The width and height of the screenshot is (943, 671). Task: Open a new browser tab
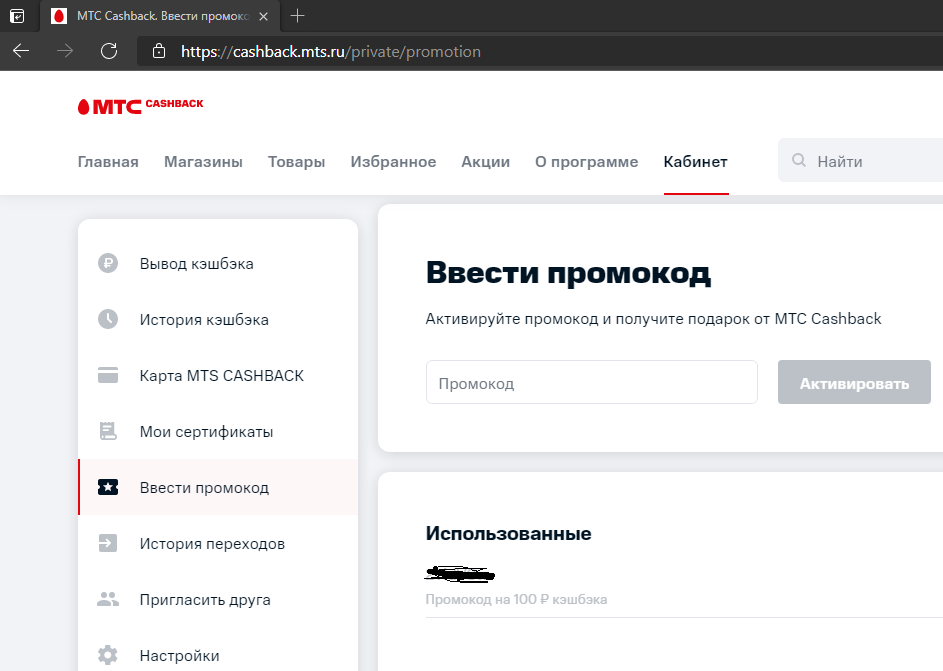[297, 16]
